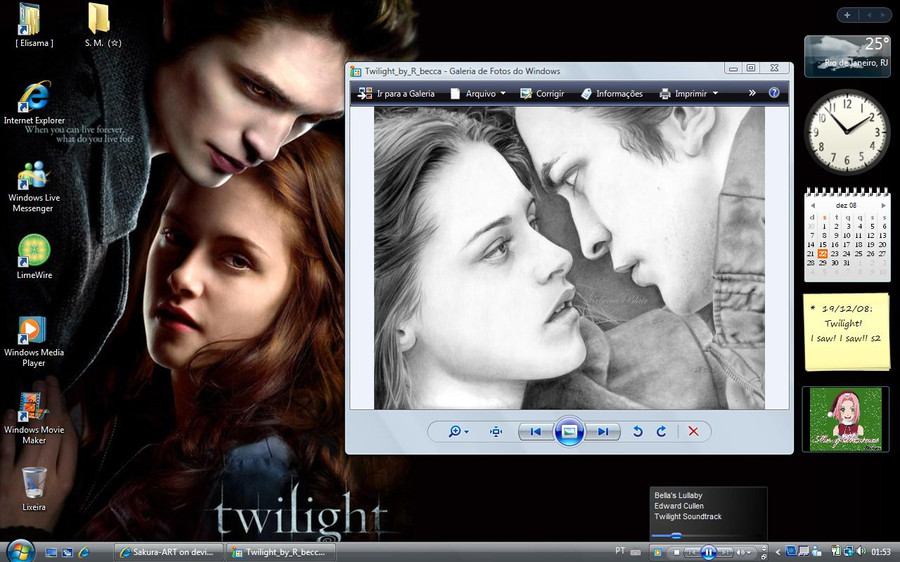The height and width of the screenshot is (562, 900).
Task: Click Windows Live Messenger tray icon
Action: tap(816, 552)
